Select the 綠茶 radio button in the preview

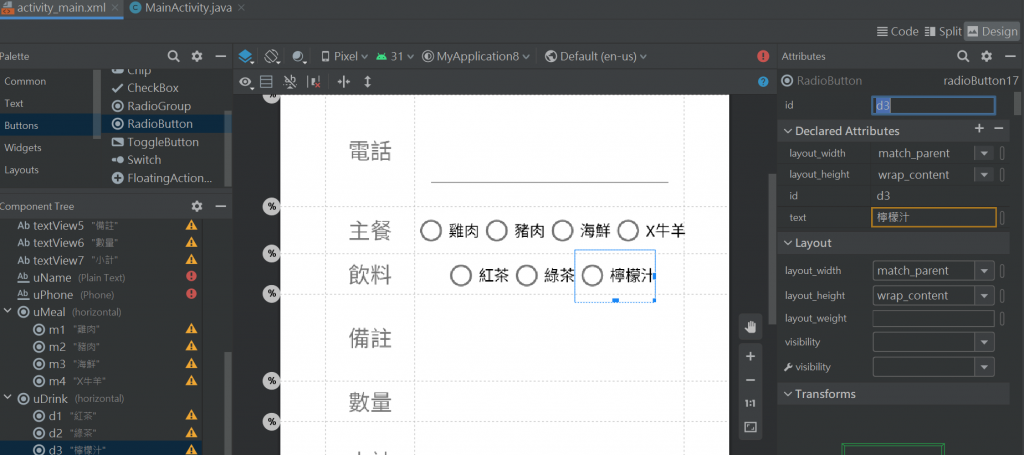coord(545,275)
